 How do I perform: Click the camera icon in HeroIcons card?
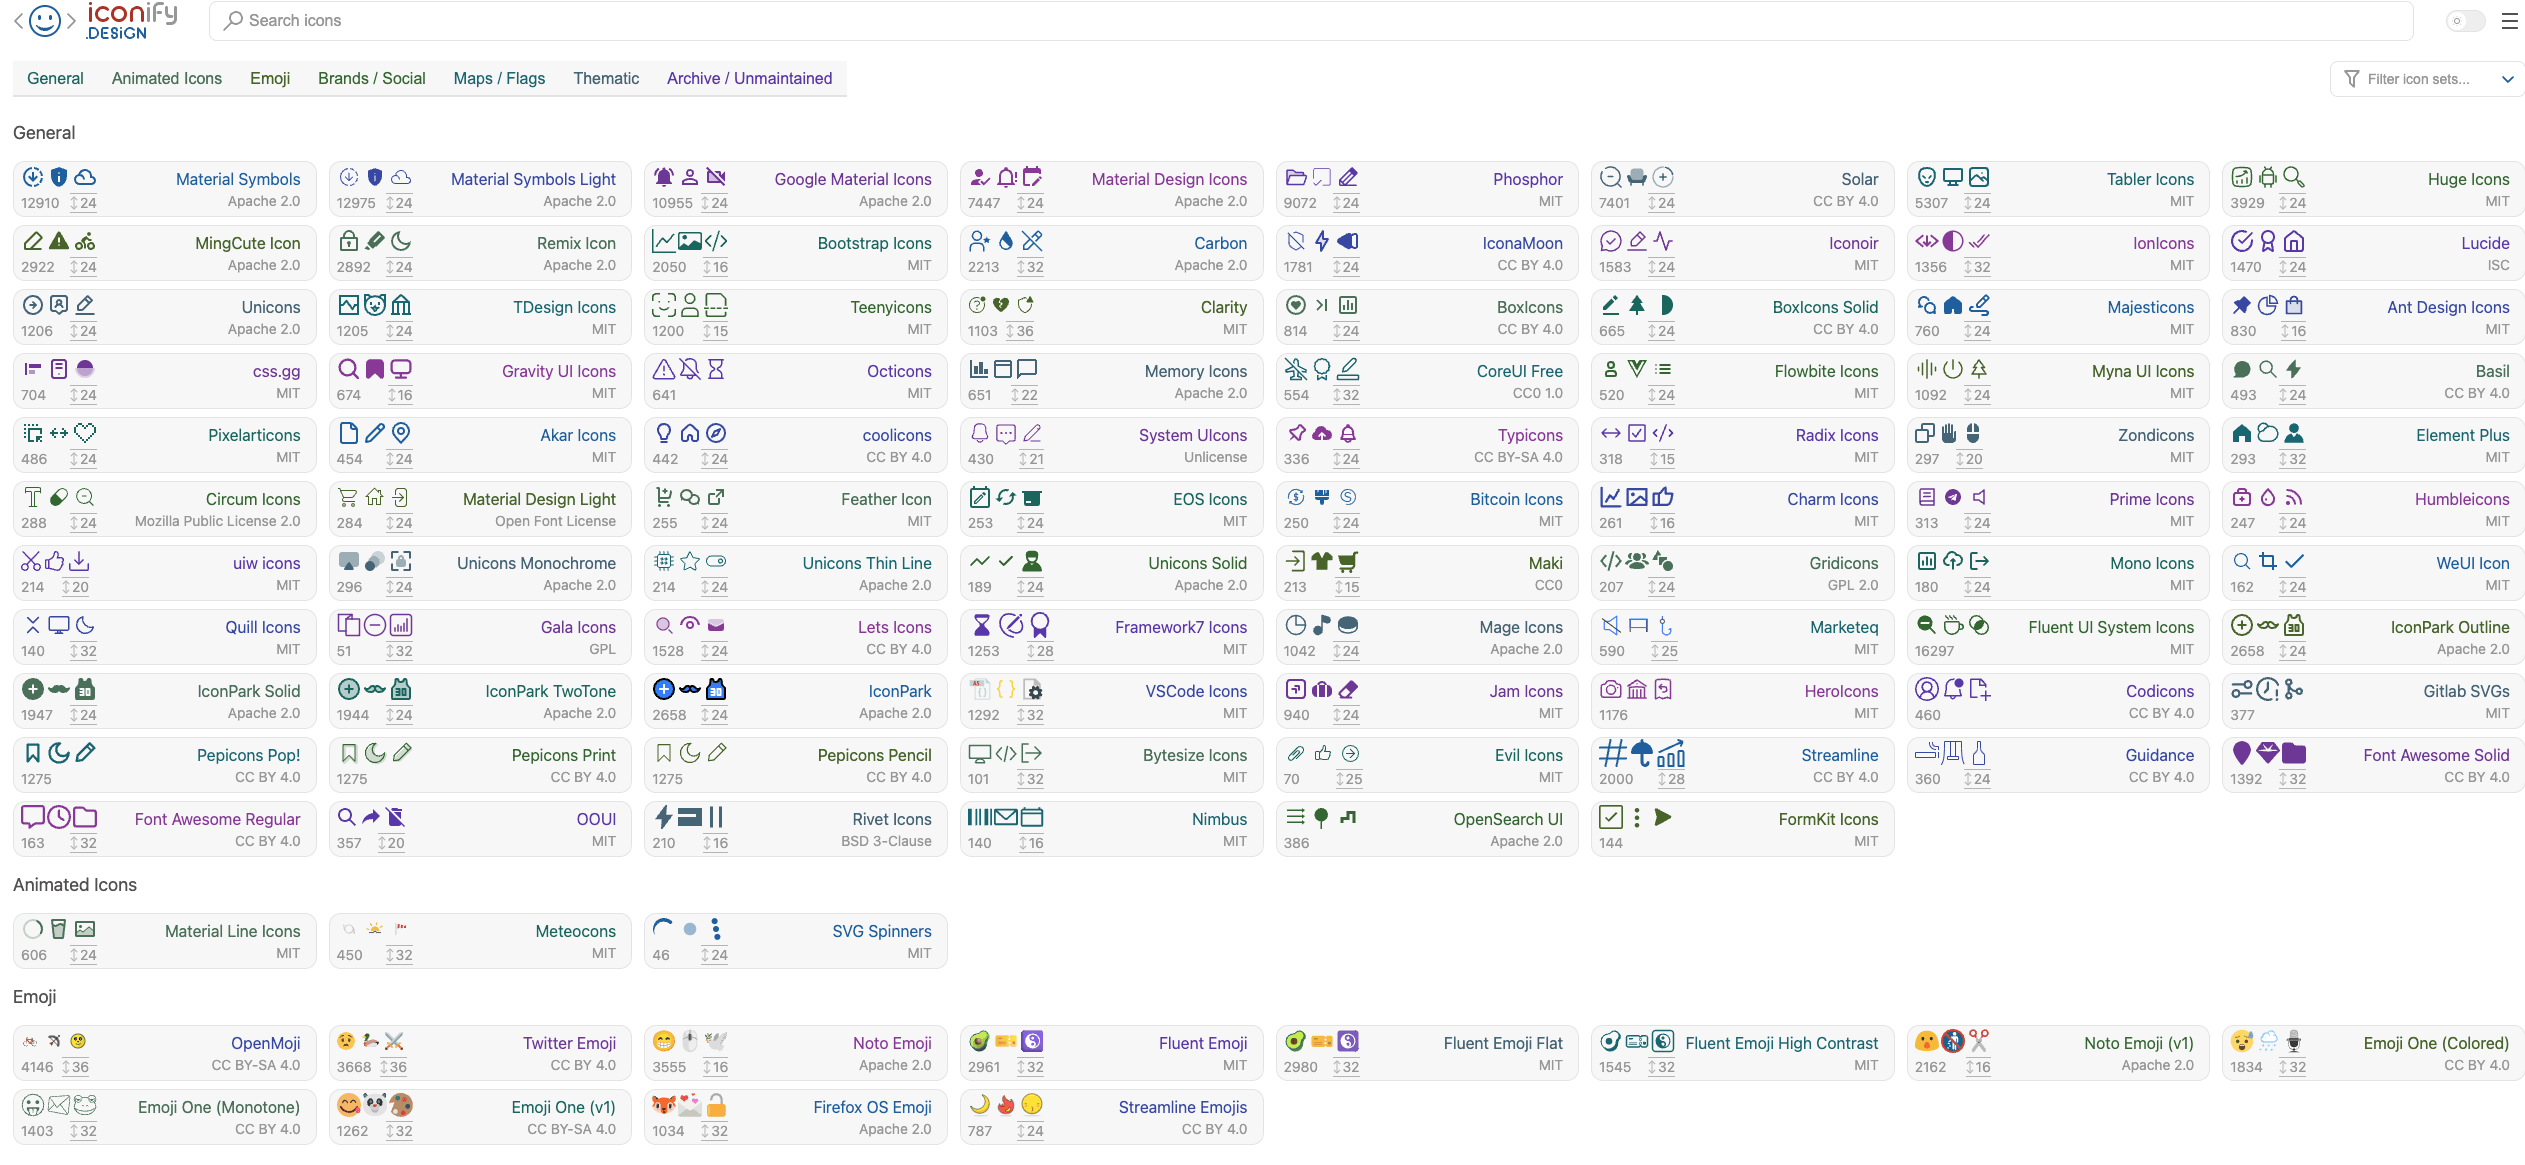pos(1610,689)
